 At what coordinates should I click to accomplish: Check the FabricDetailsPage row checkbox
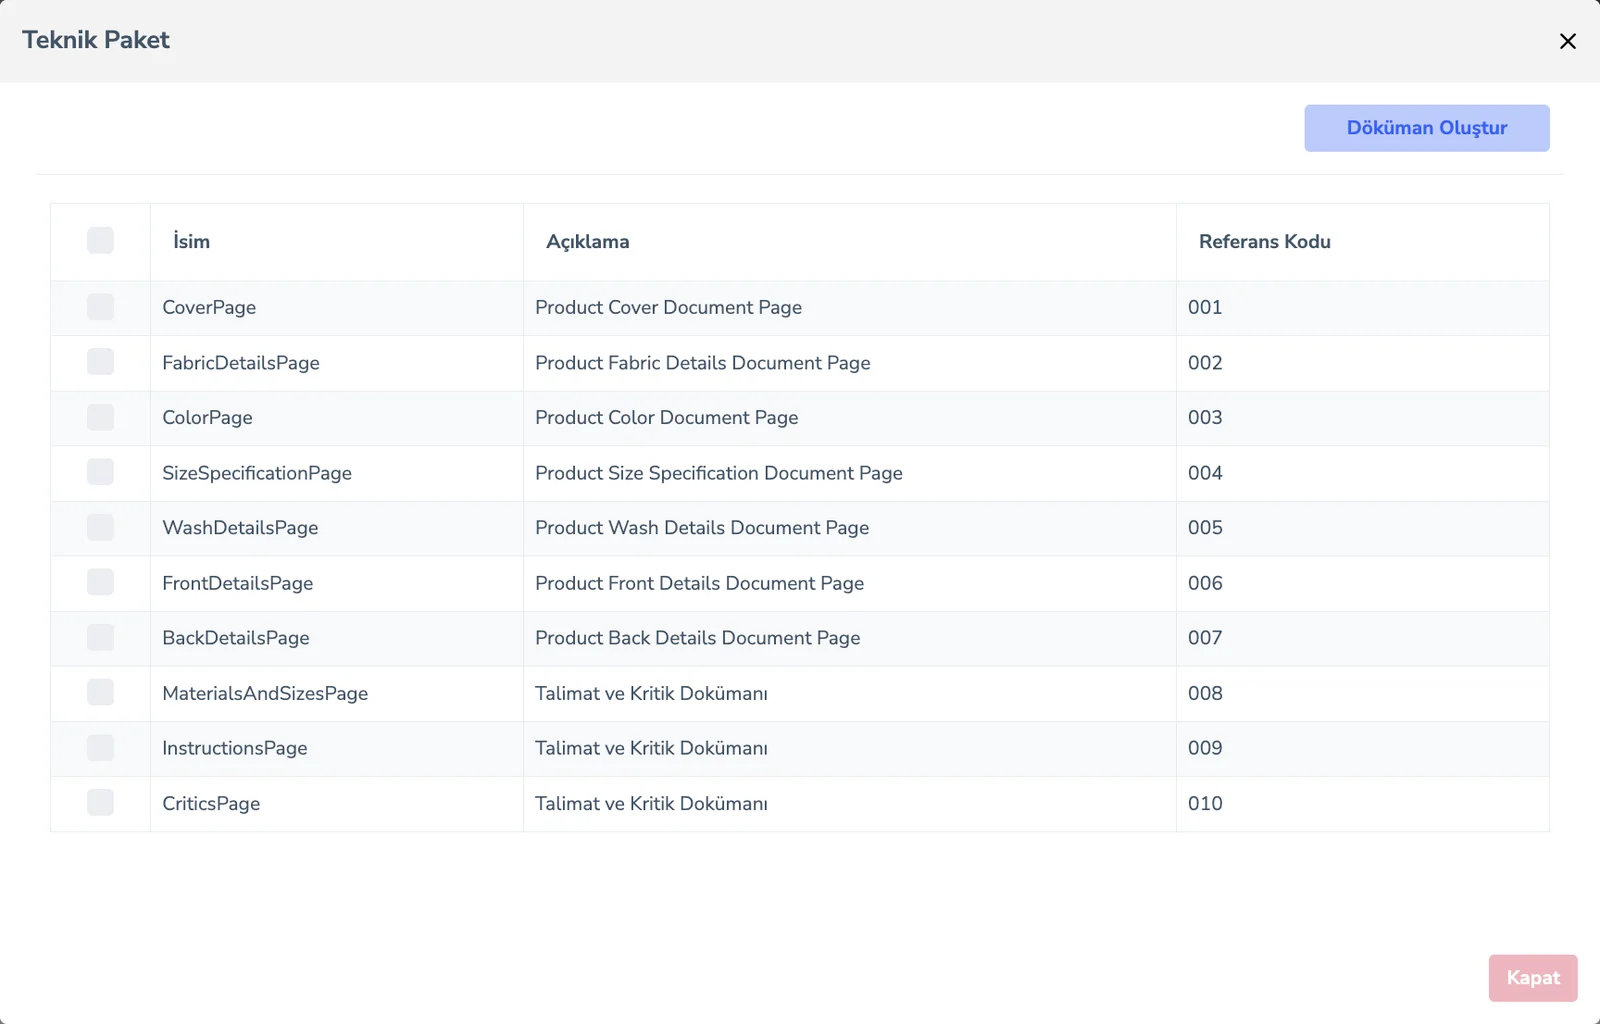(x=100, y=362)
